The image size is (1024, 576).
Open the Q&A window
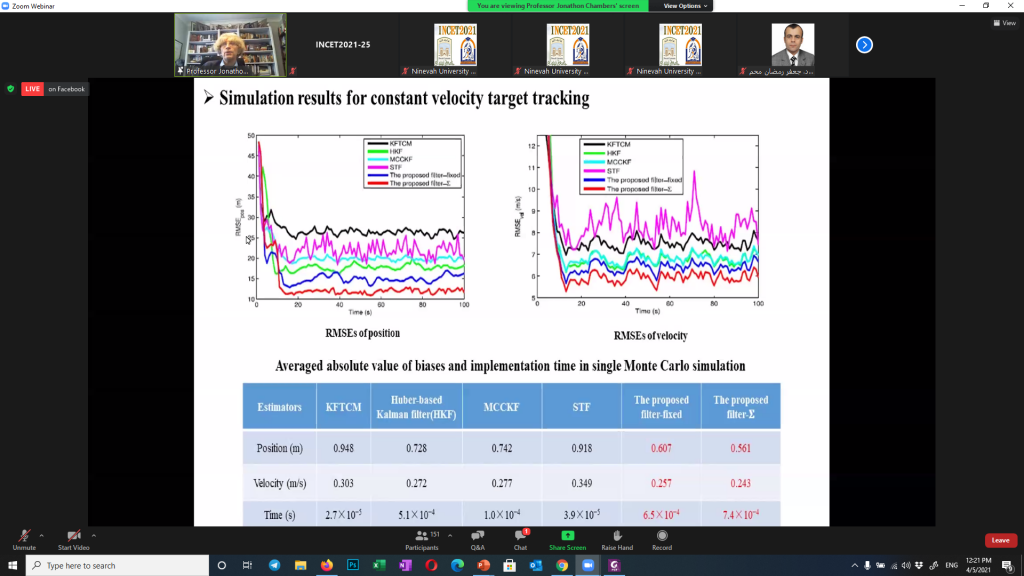(477, 539)
